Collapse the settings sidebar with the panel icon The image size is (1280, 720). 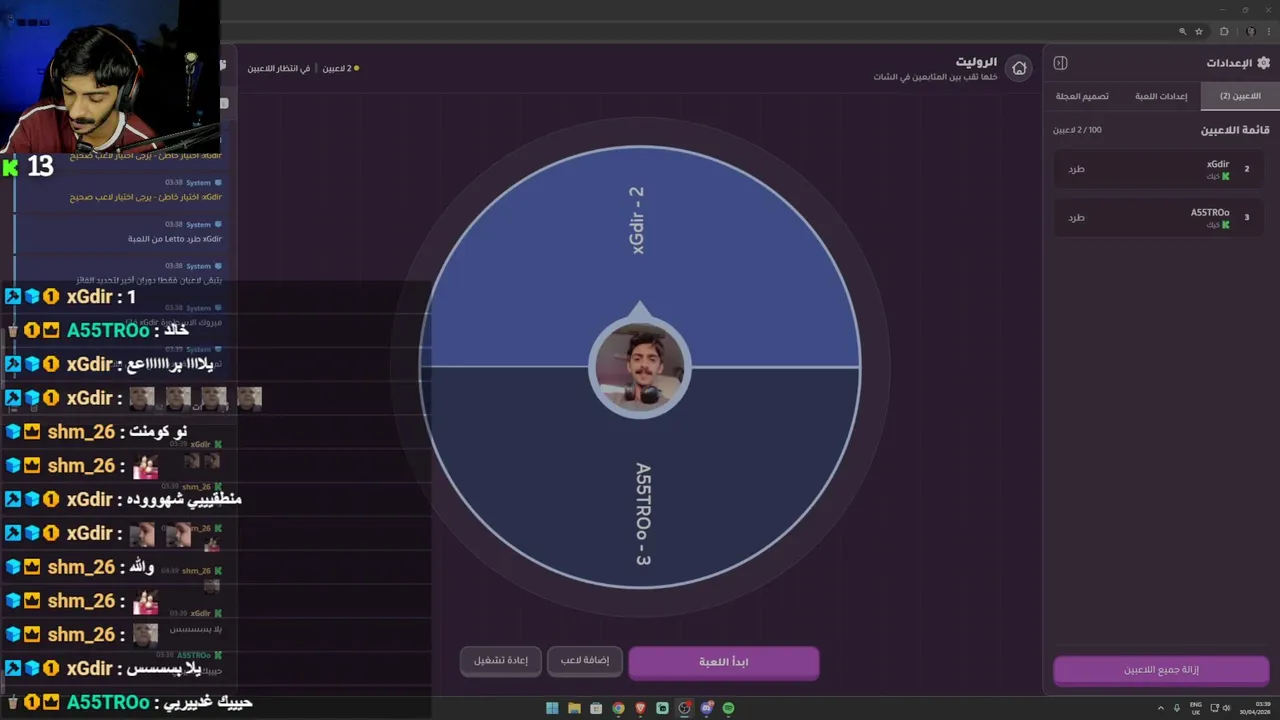pyautogui.click(x=1061, y=63)
